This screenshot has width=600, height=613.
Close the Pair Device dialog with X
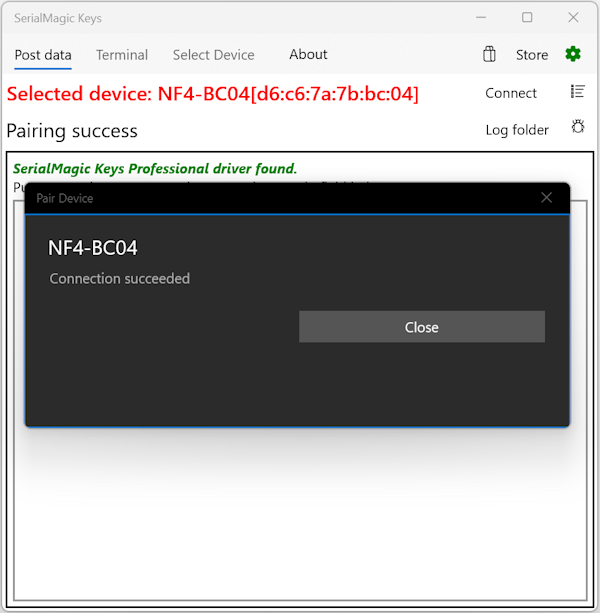(546, 198)
